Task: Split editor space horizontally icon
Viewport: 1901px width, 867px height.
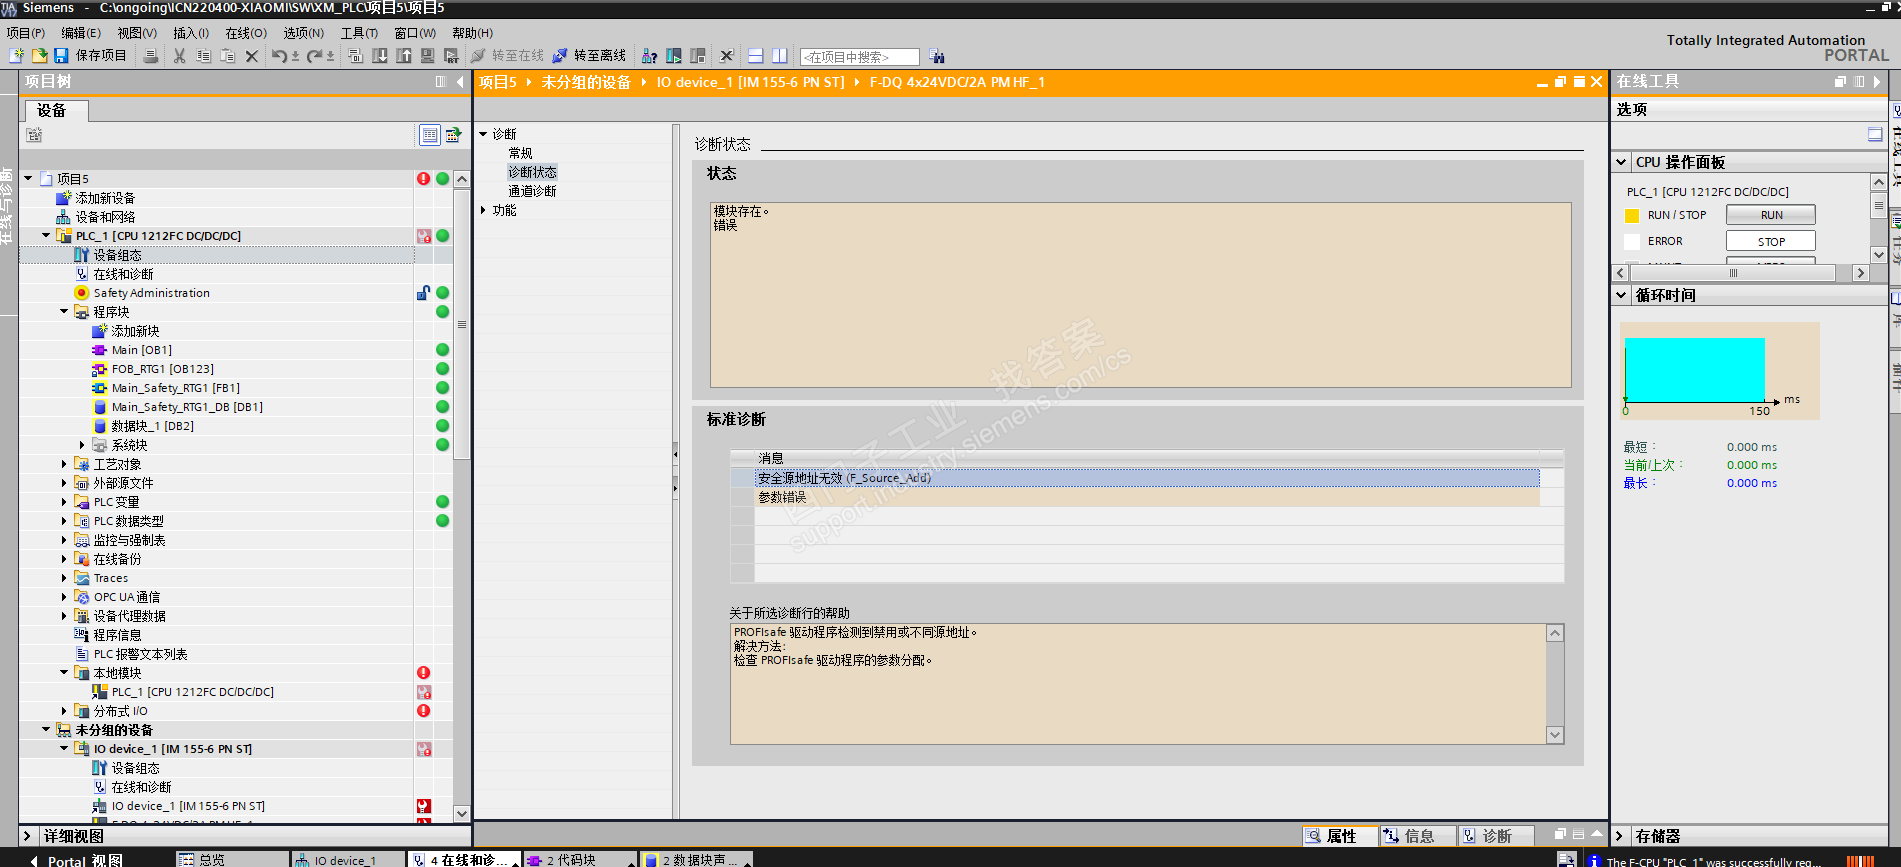Action: click(x=756, y=56)
